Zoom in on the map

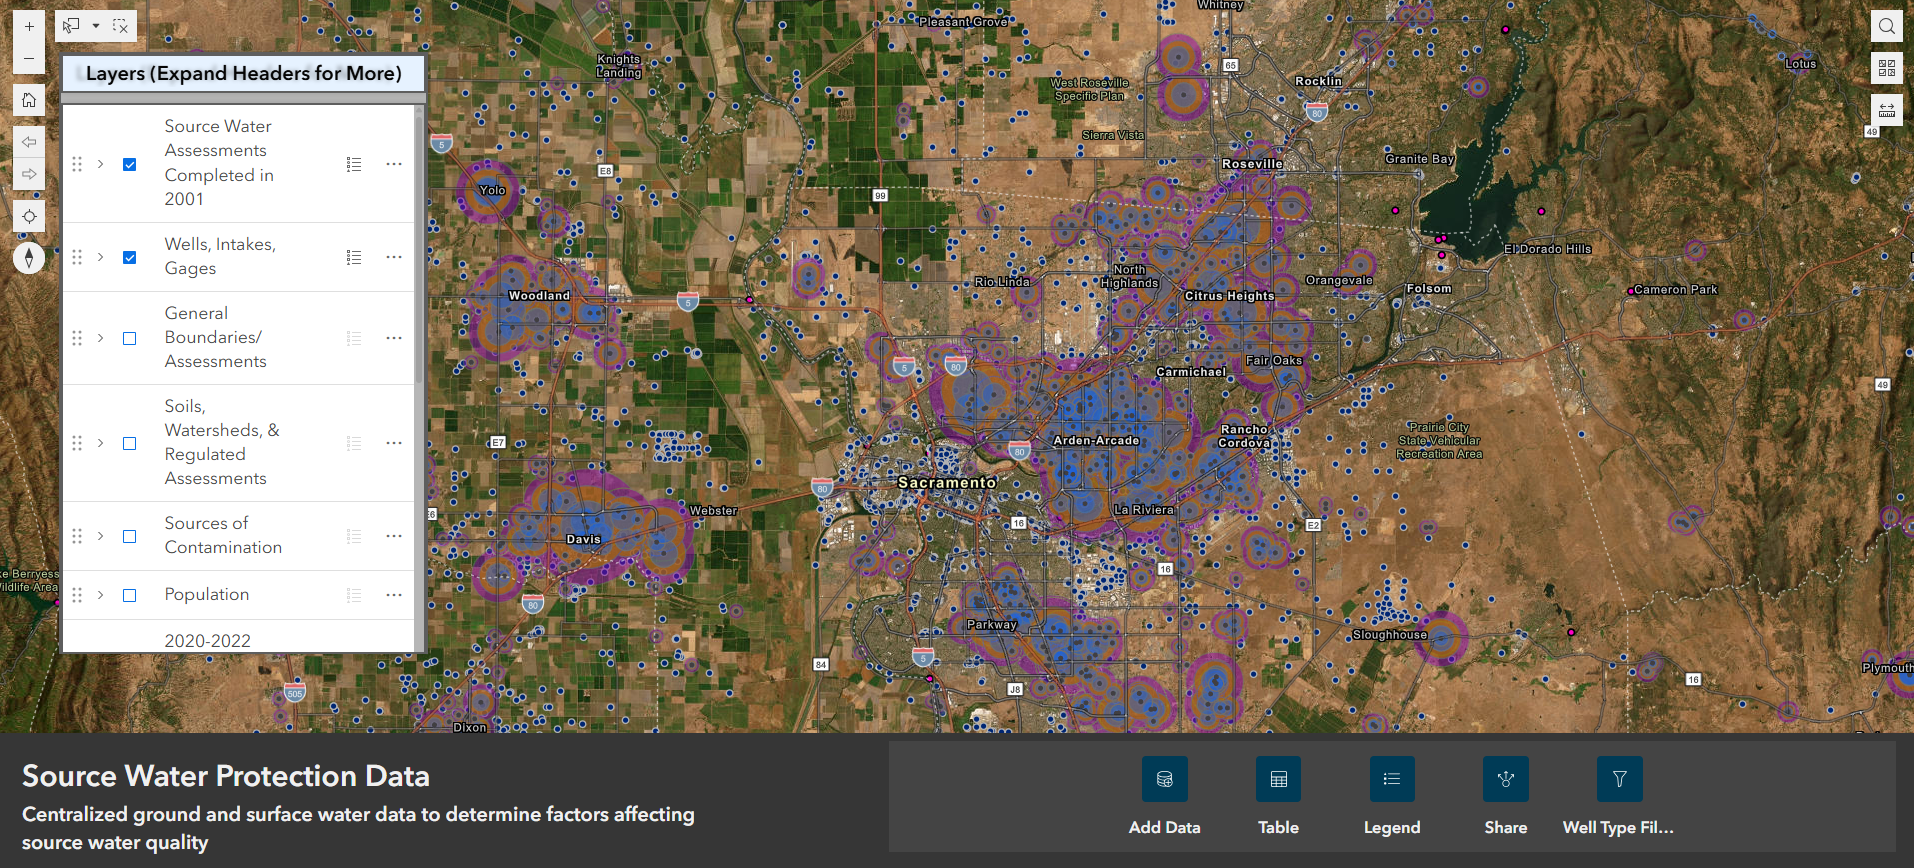click(x=29, y=26)
